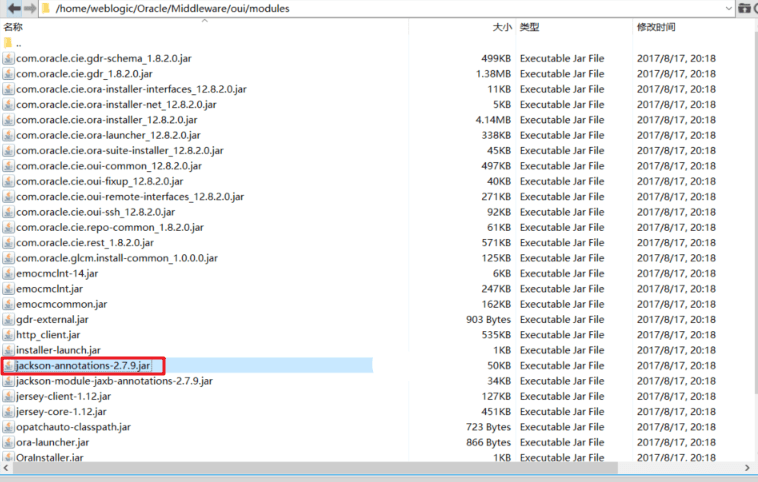
Task: Click the icon of com.oracle.cie.ora-launcher_12.8.2.0.jar
Action: point(8,135)
